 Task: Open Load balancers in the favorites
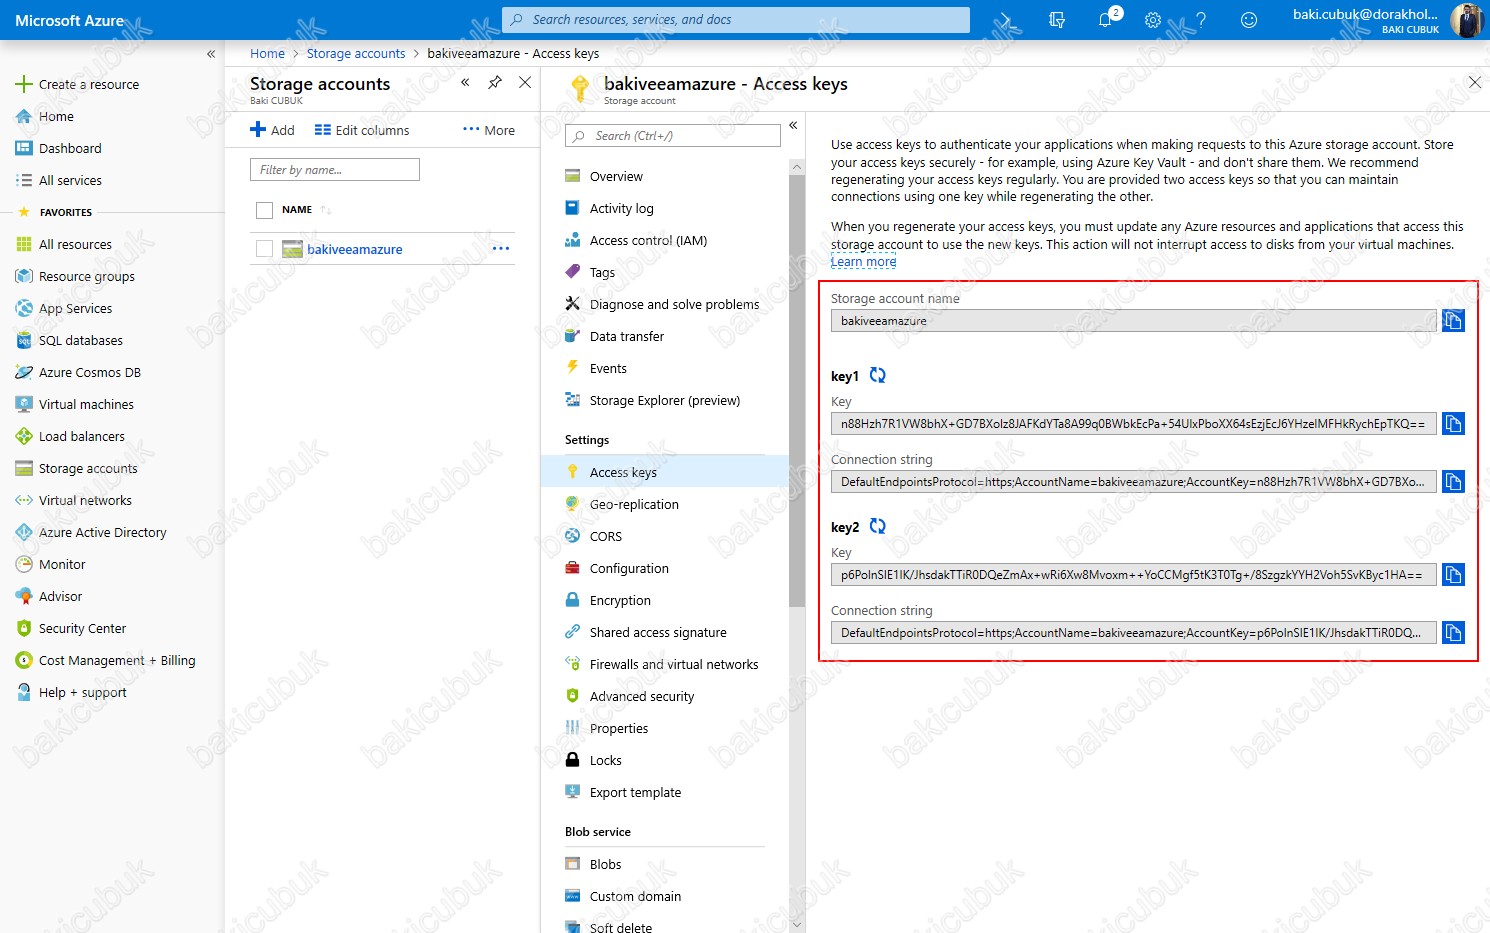pos(81,436)
